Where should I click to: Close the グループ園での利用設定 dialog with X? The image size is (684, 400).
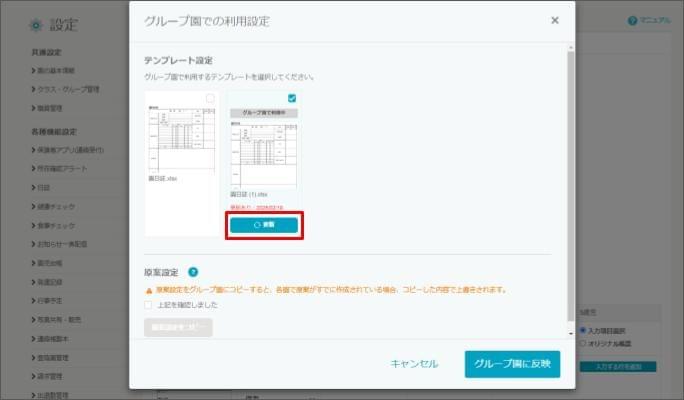555,20
